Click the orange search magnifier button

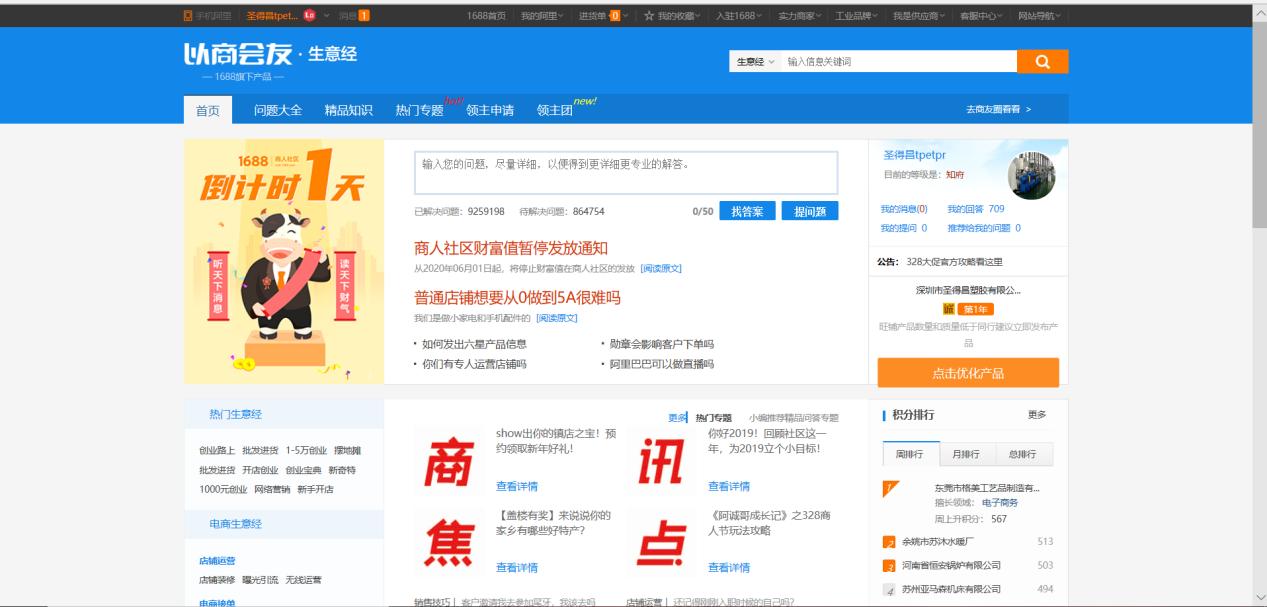[1040, 61]
